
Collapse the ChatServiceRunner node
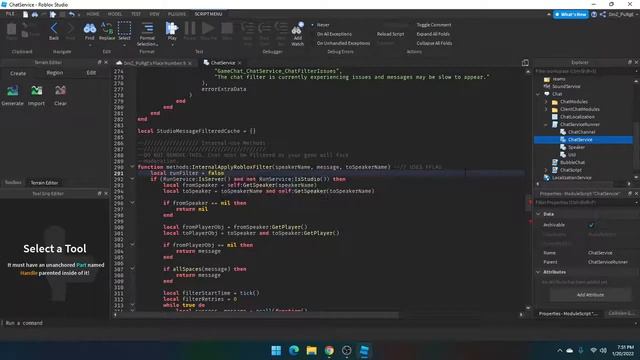pyautogui.click(x=546, y=124)
